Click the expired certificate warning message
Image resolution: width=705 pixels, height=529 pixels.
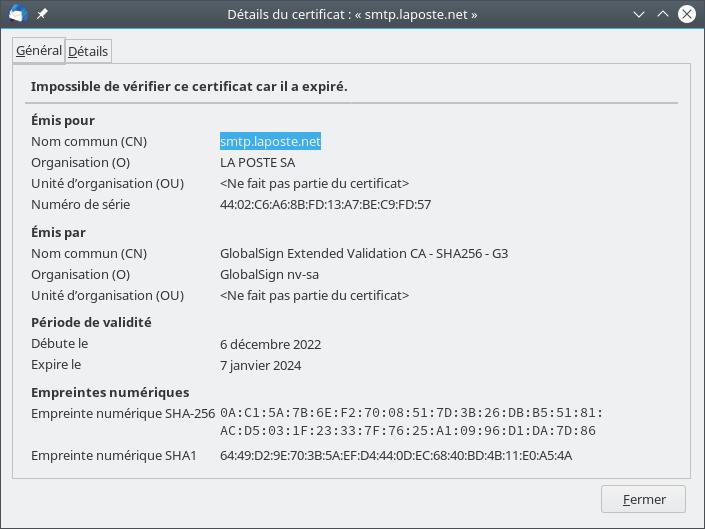189,86
